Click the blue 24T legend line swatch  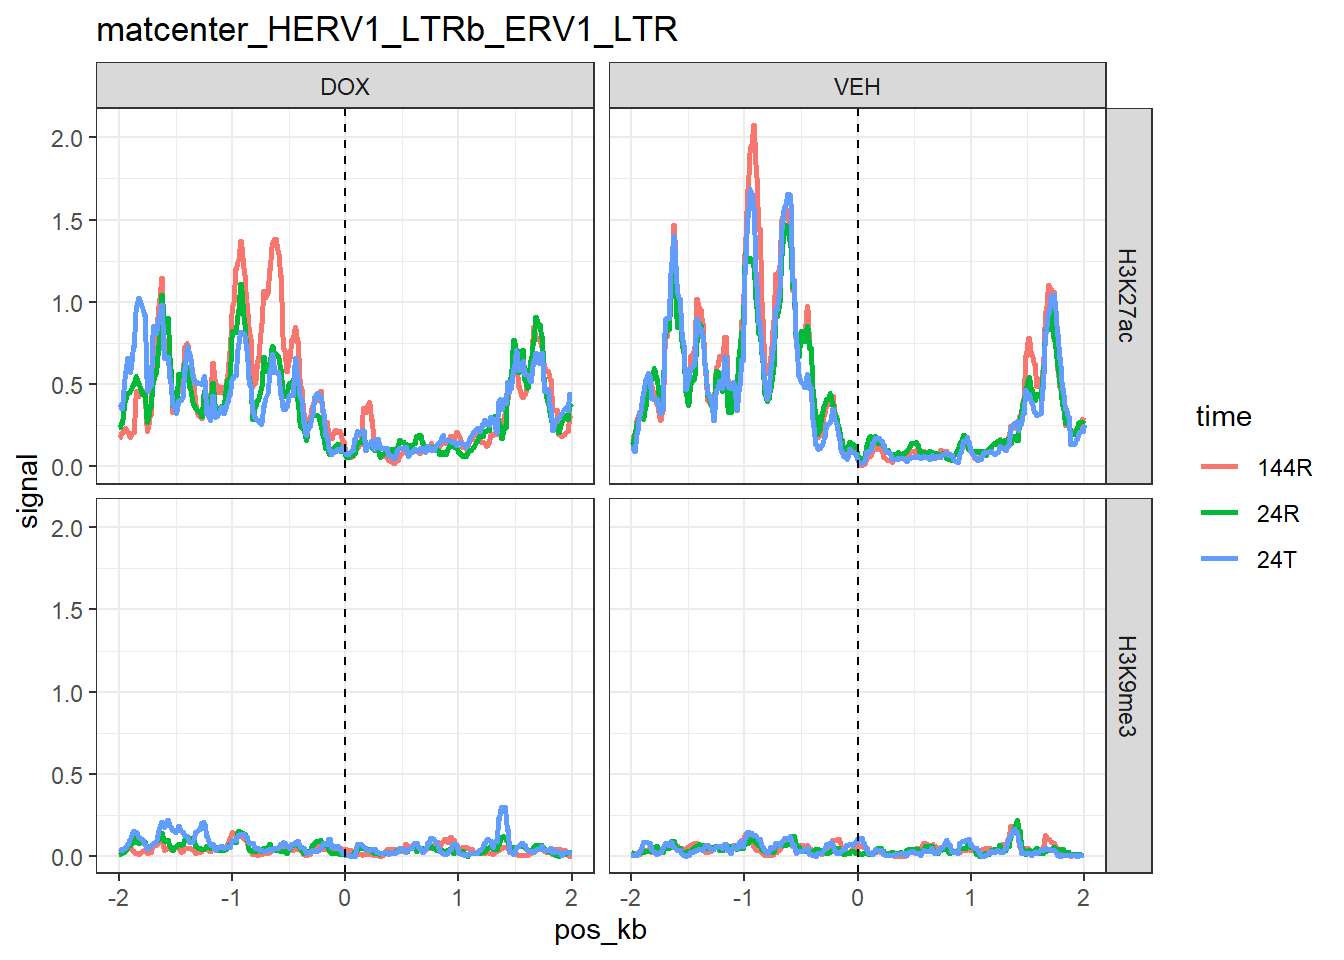[x=1219, y=559]
